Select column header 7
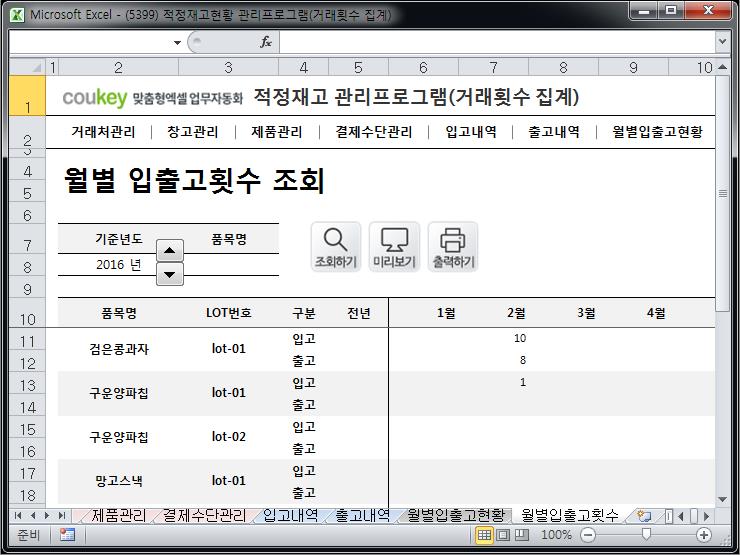This screenshot has width=740, height=555. pos(493,67)
